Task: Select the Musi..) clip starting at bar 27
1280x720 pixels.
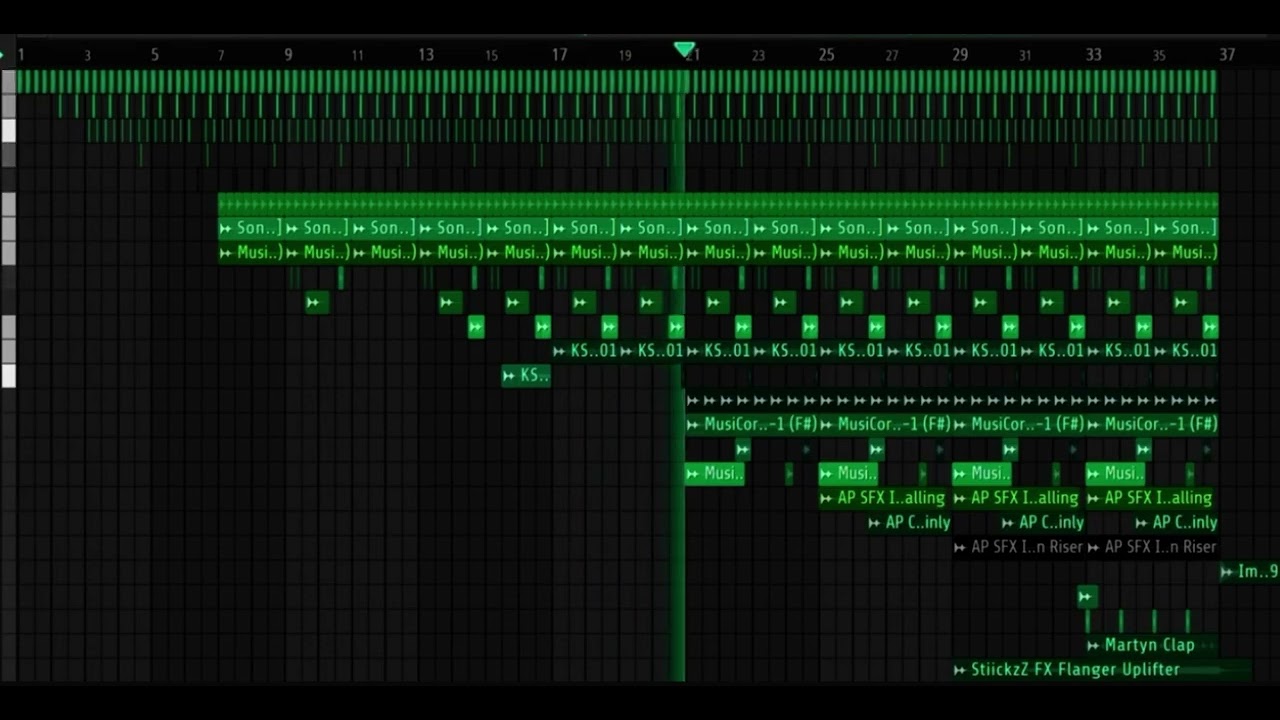Action: [x=918, y=253]
